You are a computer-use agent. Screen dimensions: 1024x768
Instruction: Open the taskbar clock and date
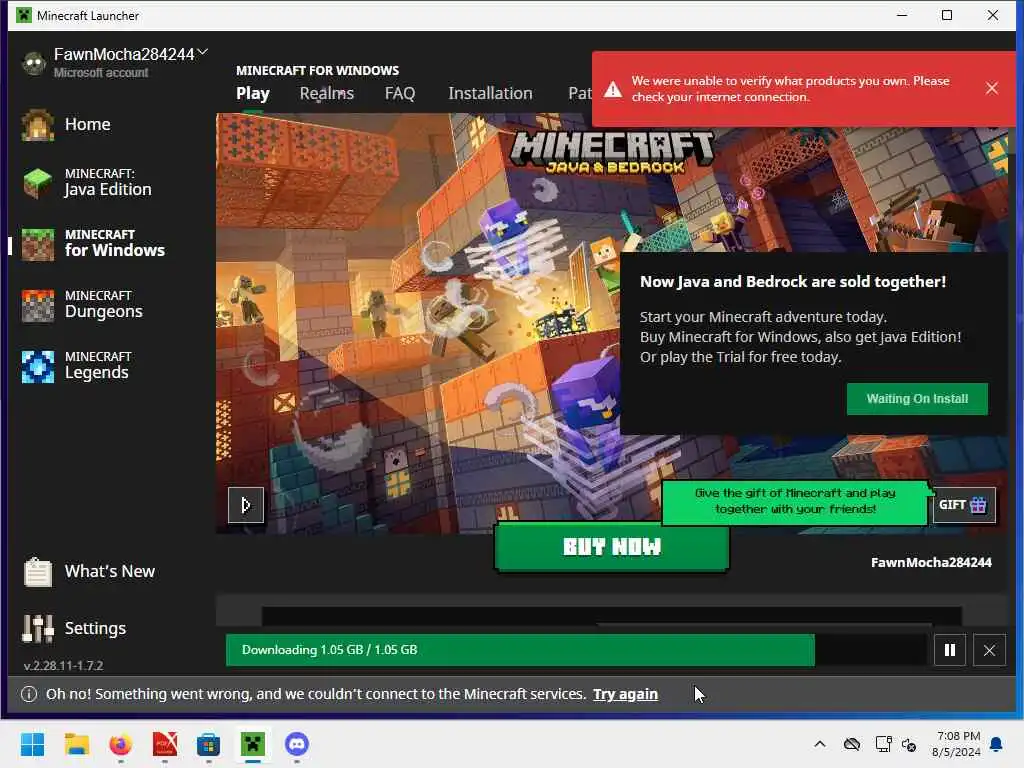957,744
